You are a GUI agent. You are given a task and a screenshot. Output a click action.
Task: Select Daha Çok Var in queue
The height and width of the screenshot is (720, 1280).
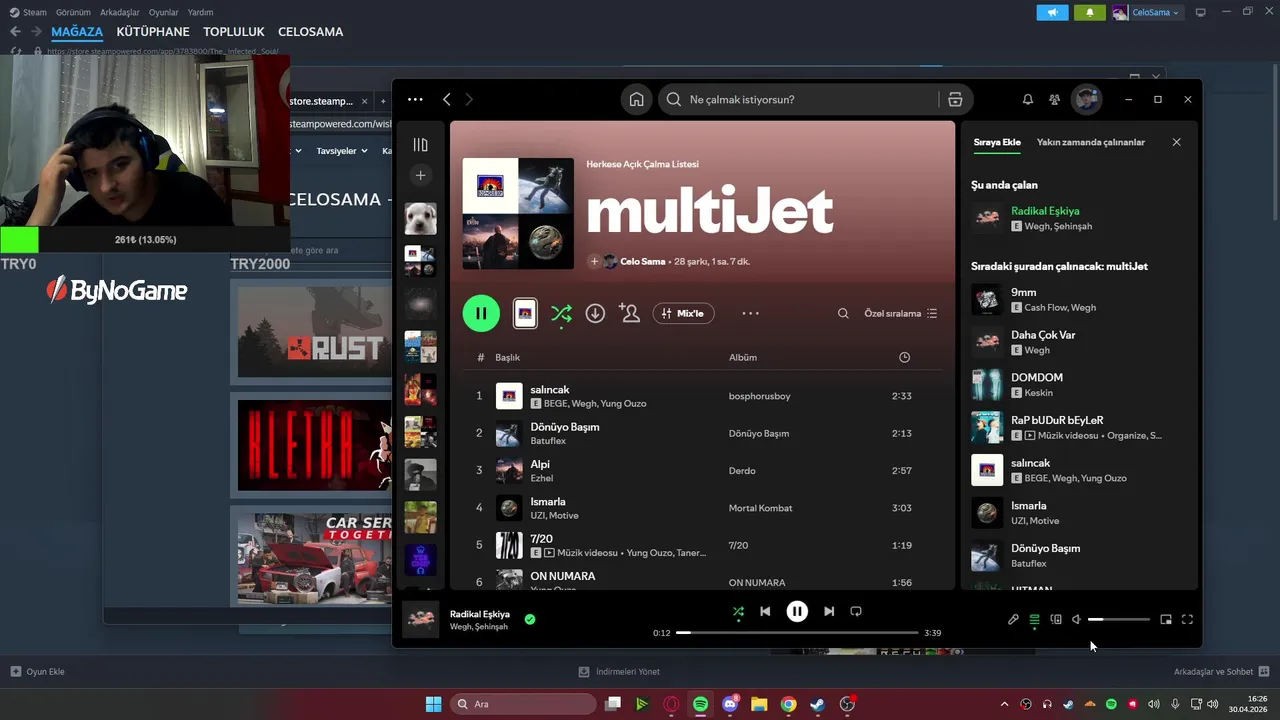[1078, 342]
